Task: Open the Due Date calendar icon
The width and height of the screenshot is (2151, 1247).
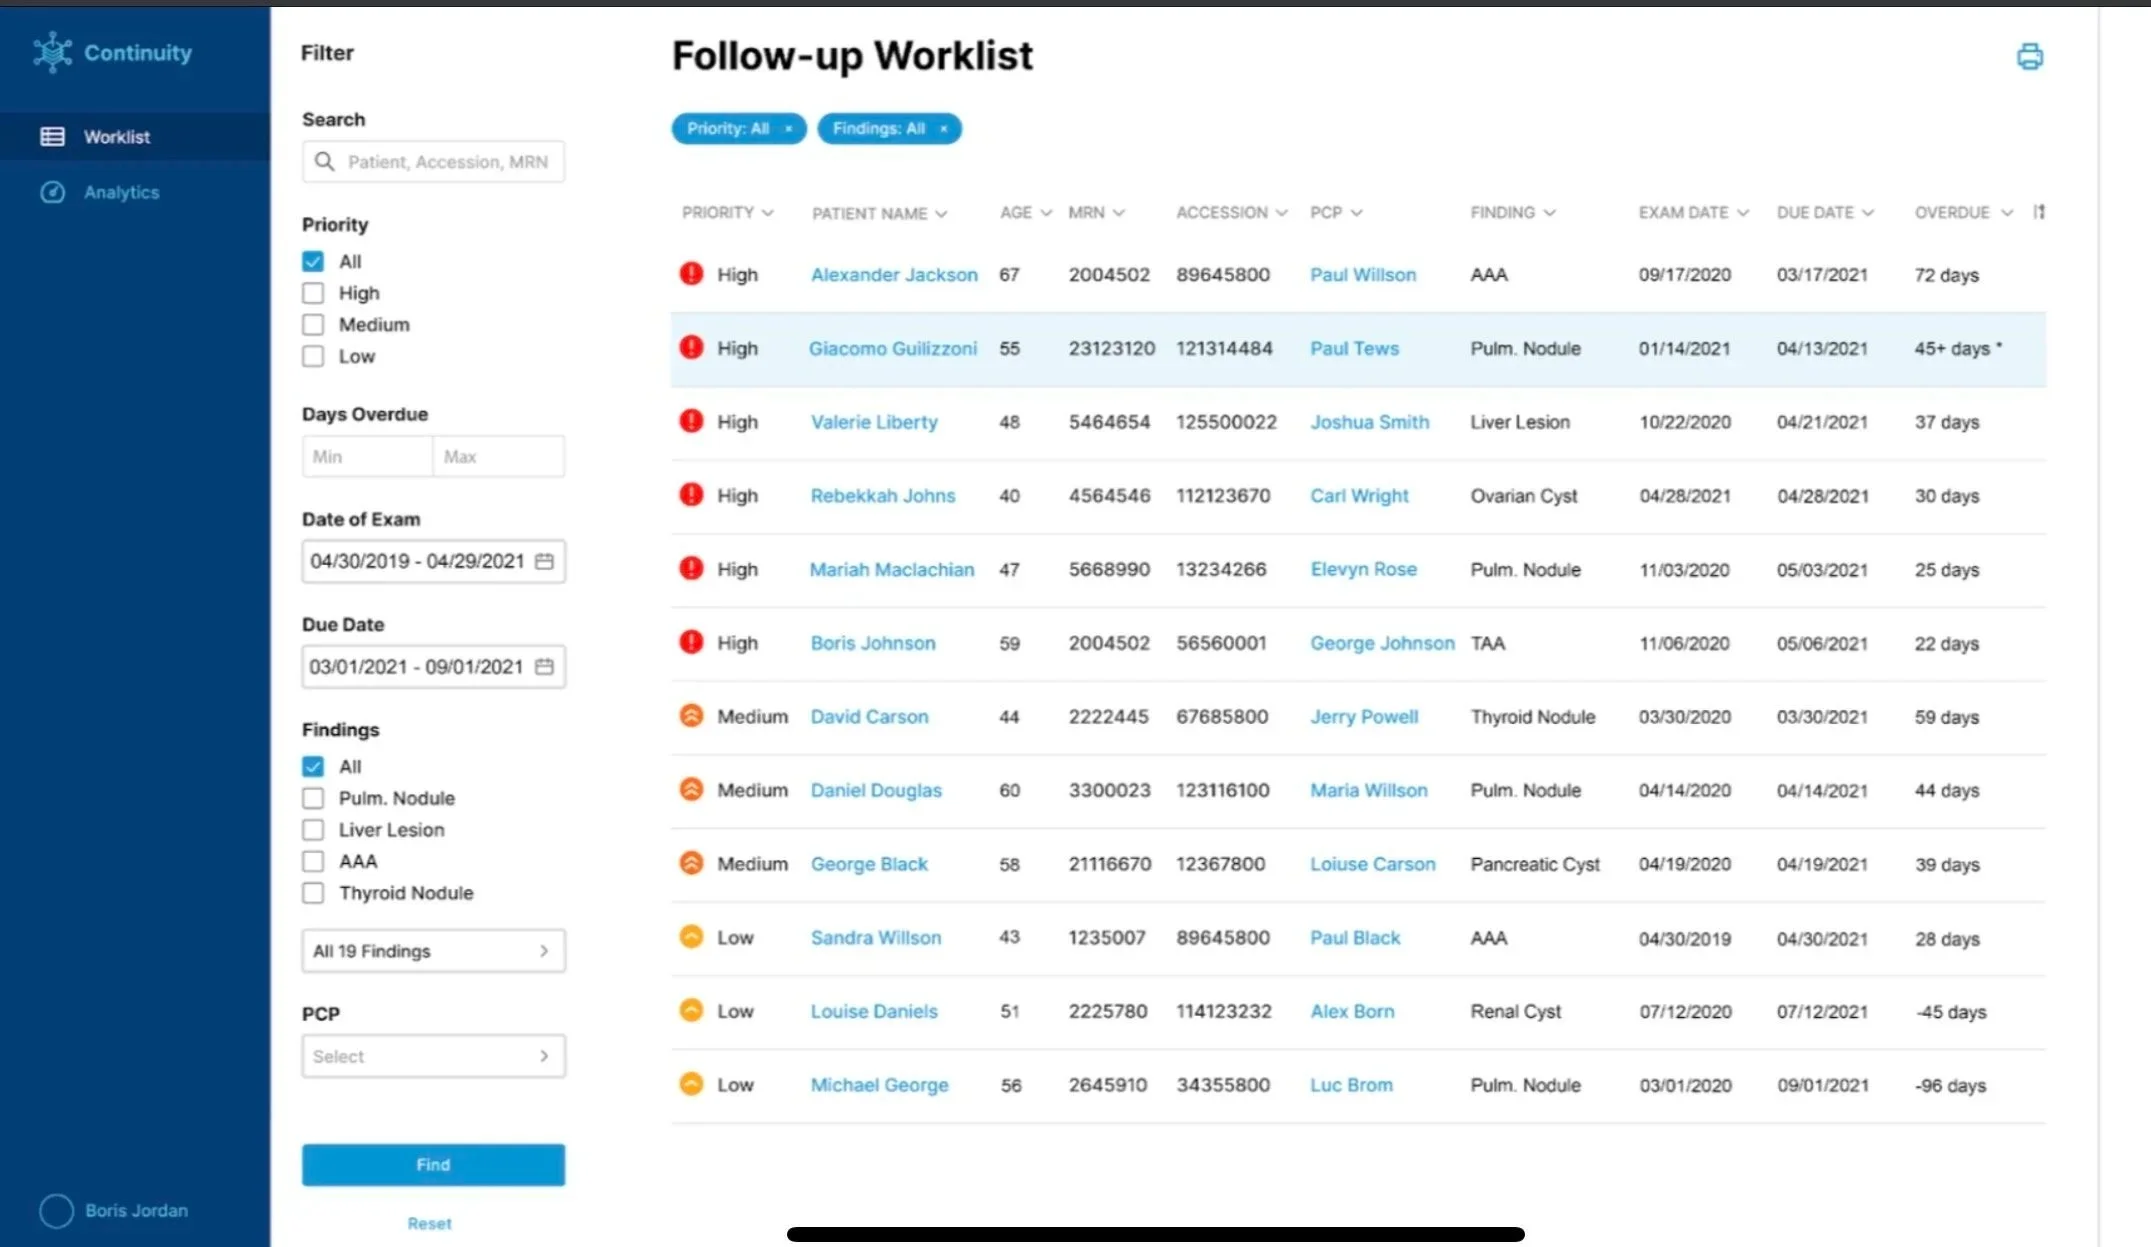Action: pyautogui.click(x=544, y=667)
